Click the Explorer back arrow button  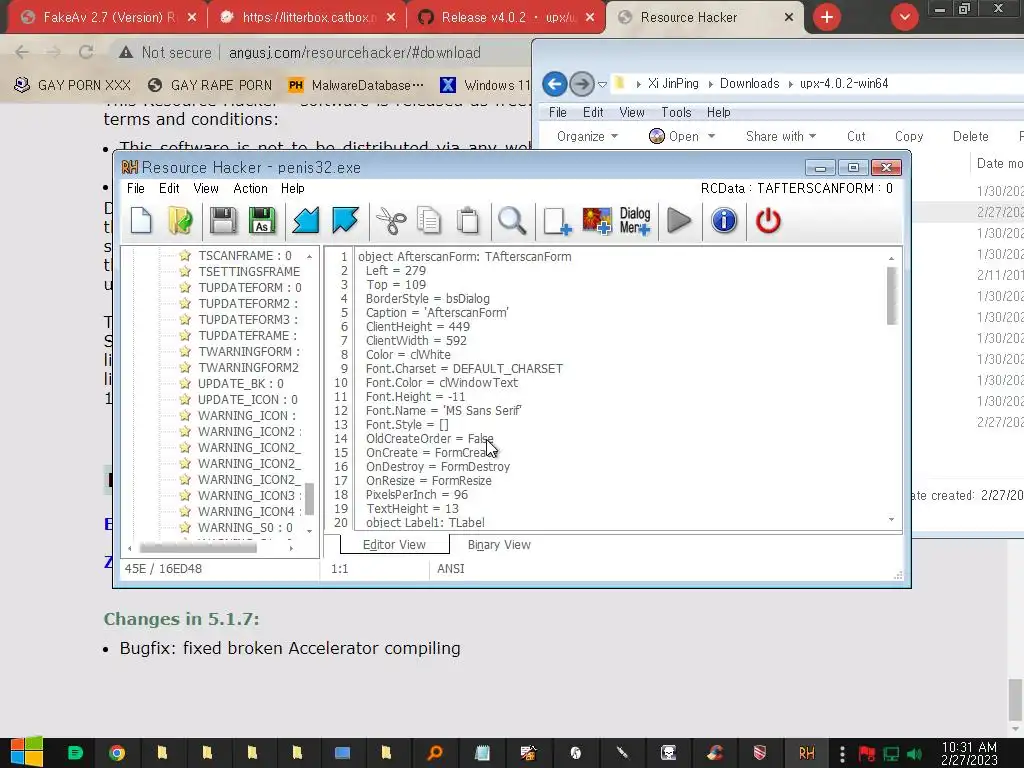click(x=554, y=84)
